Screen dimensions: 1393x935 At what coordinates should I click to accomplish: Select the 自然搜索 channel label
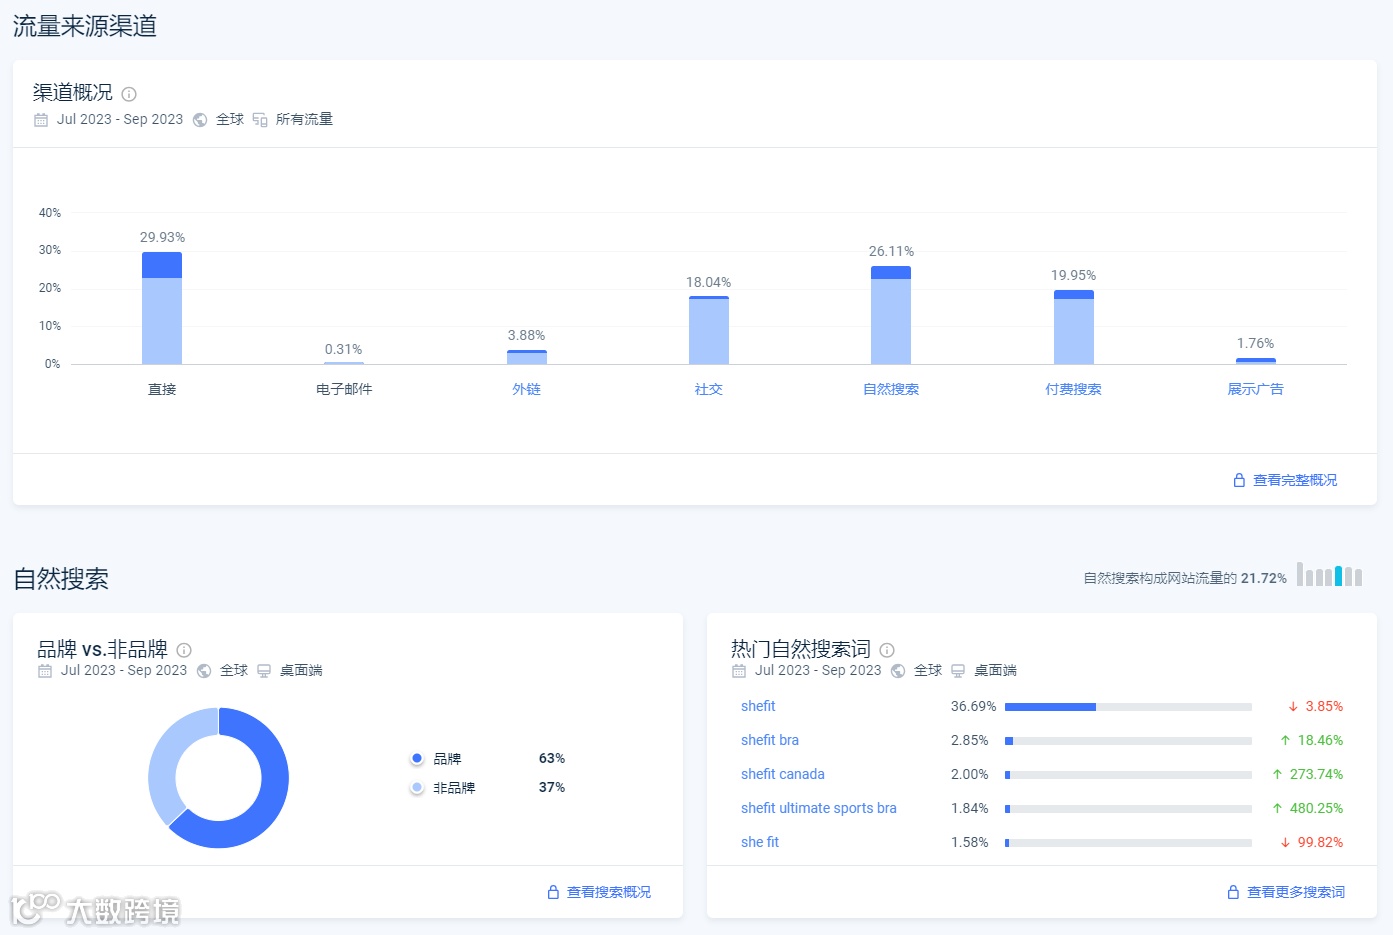coord(891,389)
